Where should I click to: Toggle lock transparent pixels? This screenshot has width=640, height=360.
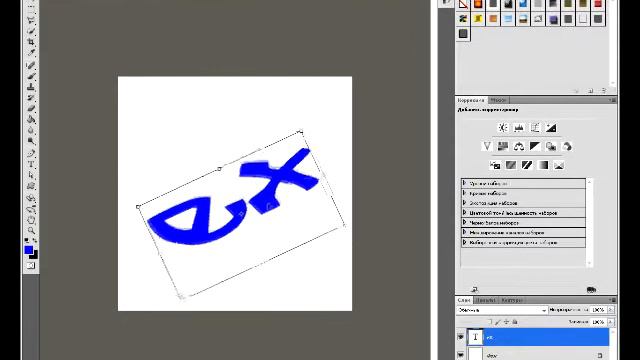489,322
